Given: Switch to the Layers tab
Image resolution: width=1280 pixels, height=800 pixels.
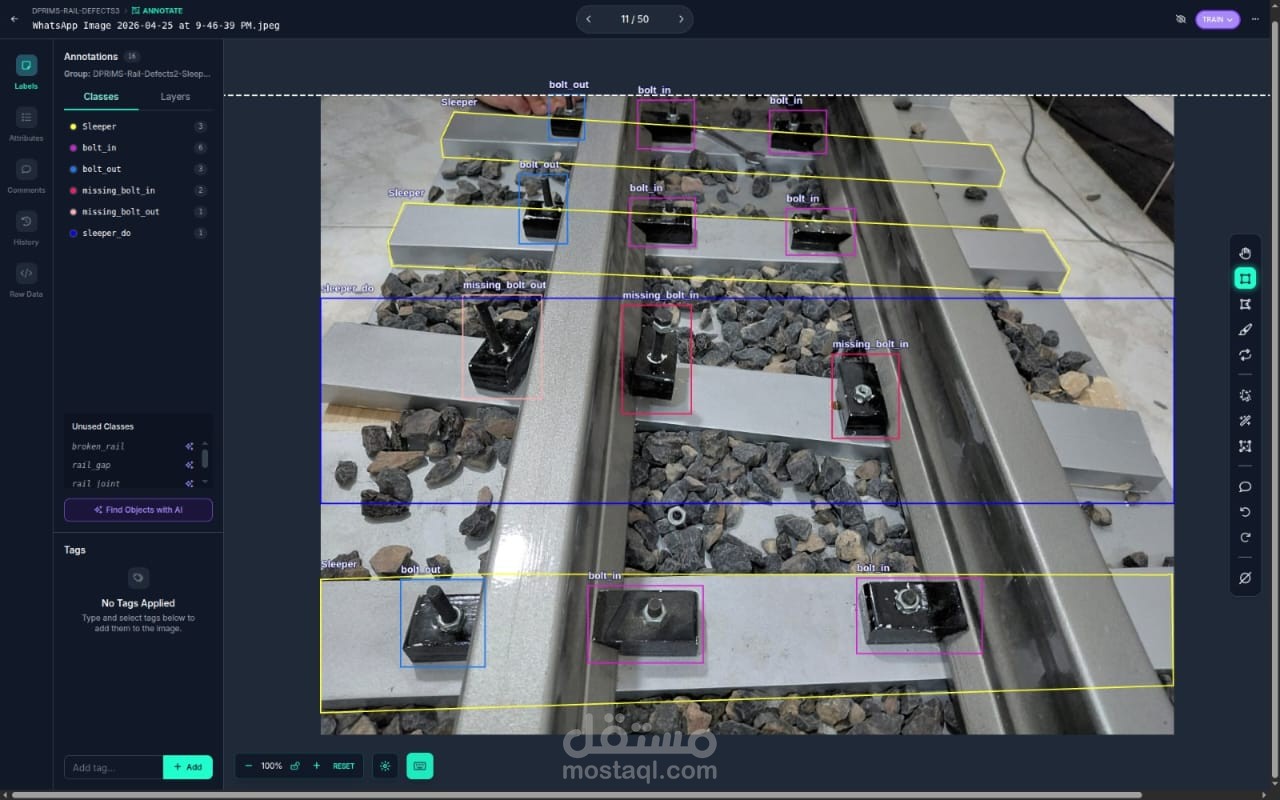Looking at the screenshot, I should [x=175, y=97].
